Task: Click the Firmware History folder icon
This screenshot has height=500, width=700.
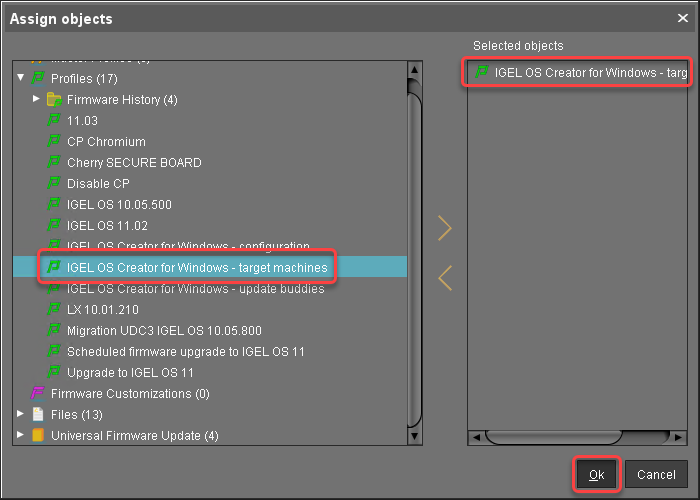Action: point(55,100)
